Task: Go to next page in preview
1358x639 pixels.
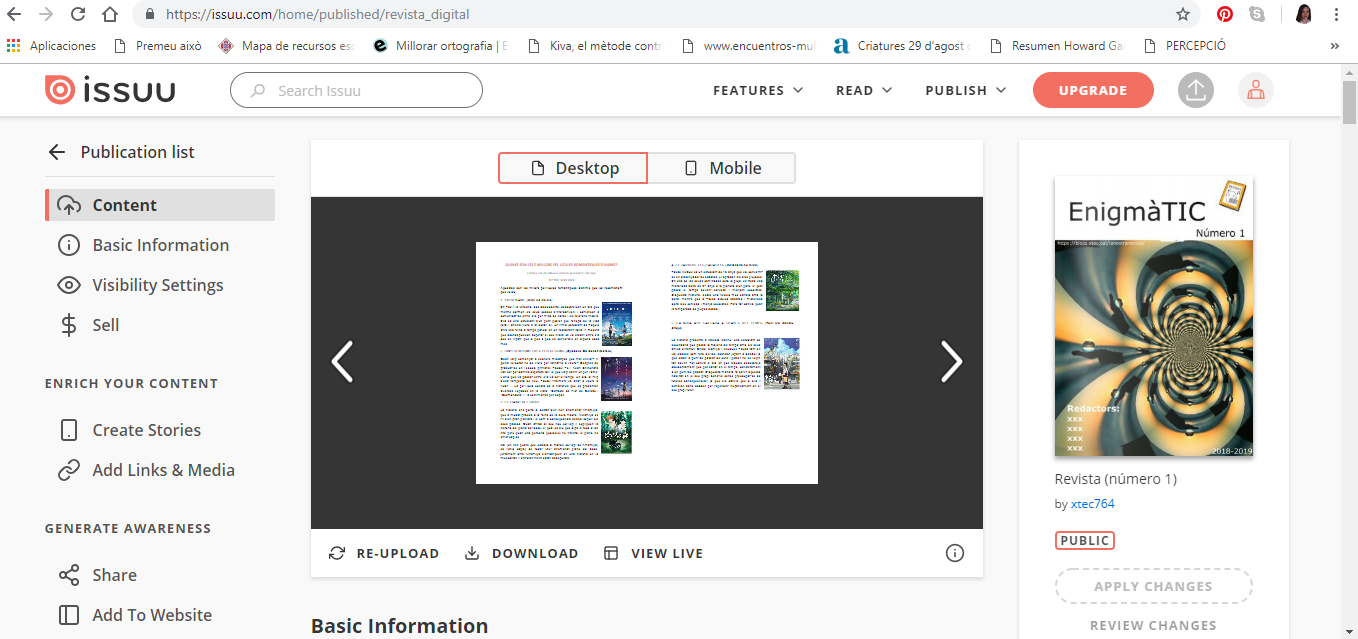Action: (950, 362)
